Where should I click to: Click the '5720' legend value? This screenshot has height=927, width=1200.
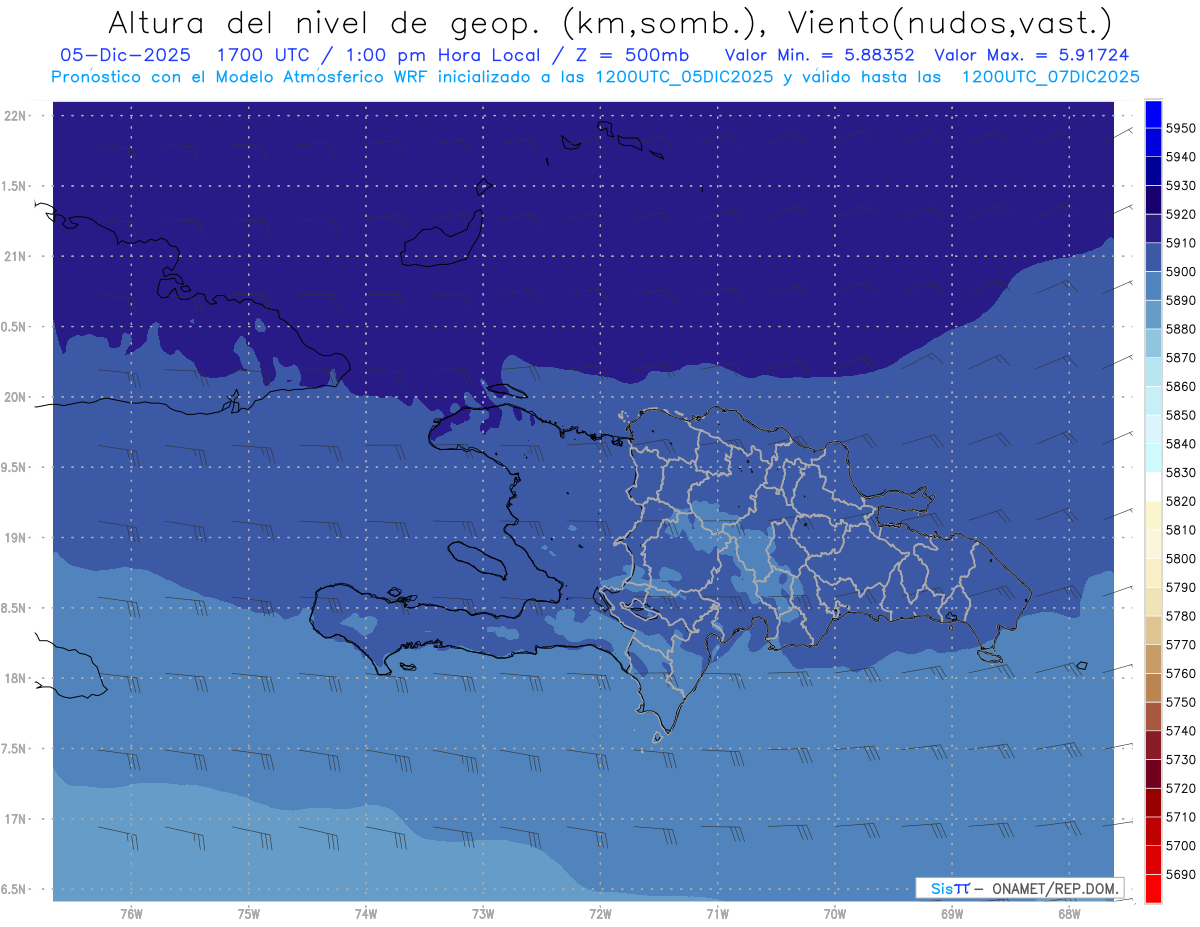(x=1181, y=788)
